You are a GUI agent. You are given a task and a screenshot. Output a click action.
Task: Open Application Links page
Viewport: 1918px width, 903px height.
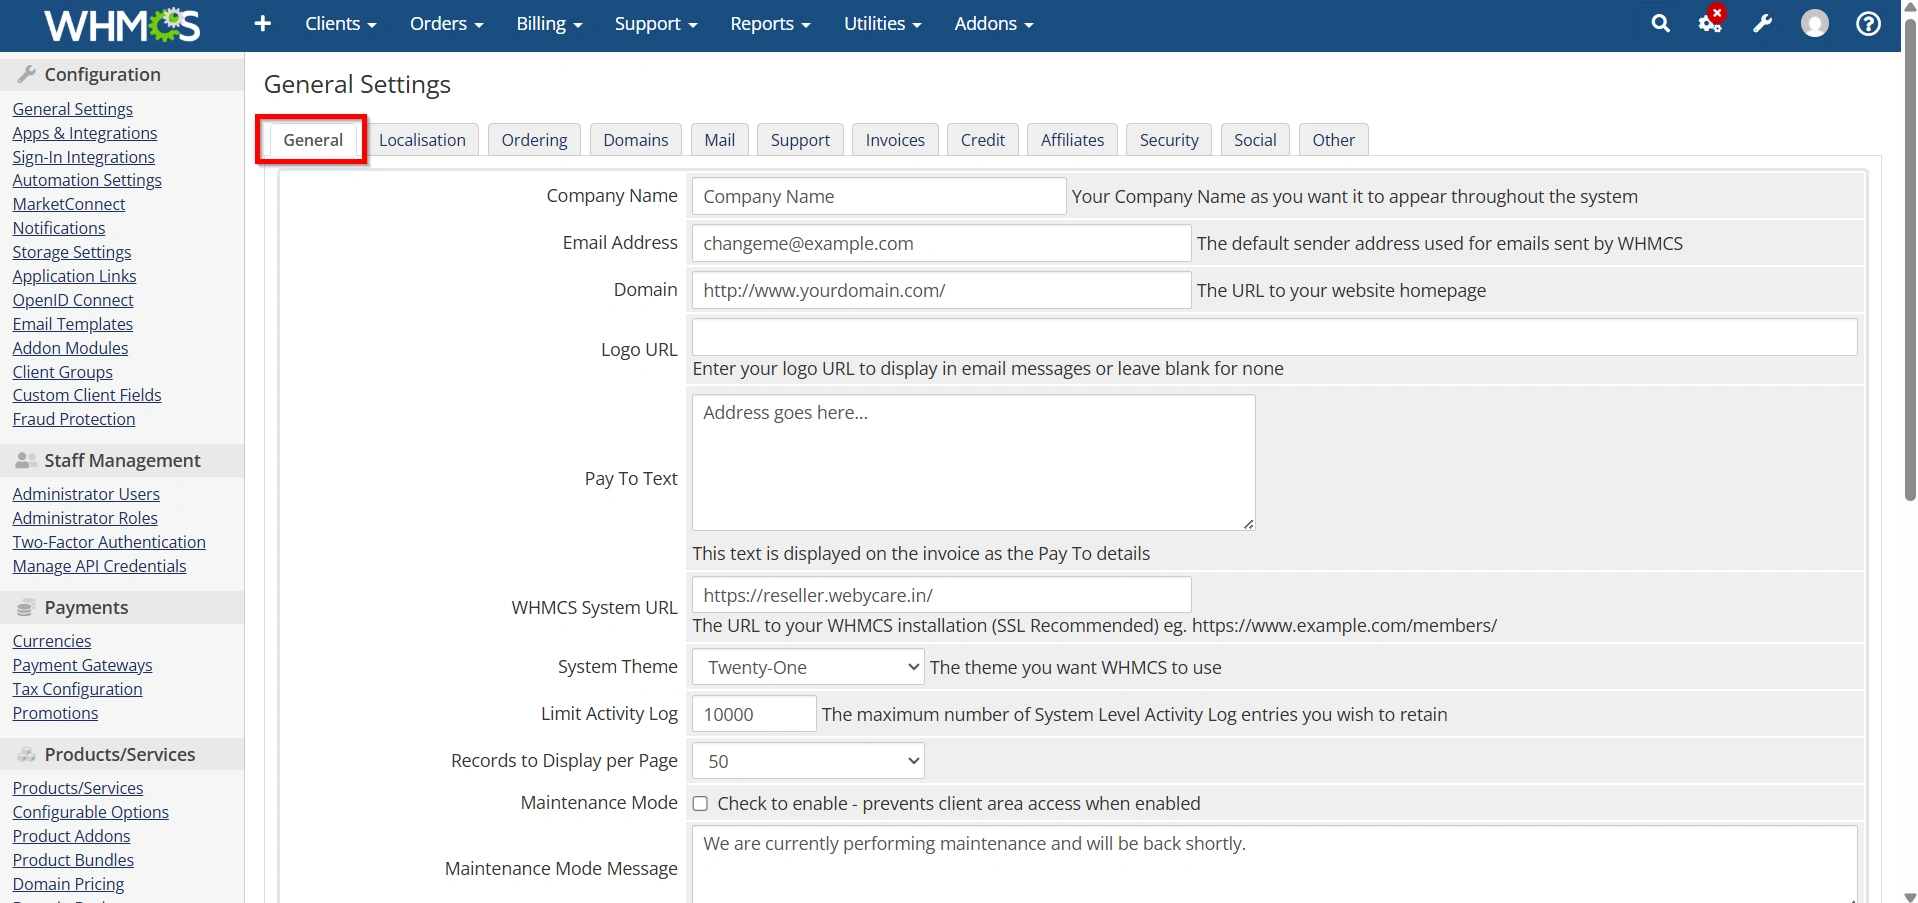[x=74, y=276]
